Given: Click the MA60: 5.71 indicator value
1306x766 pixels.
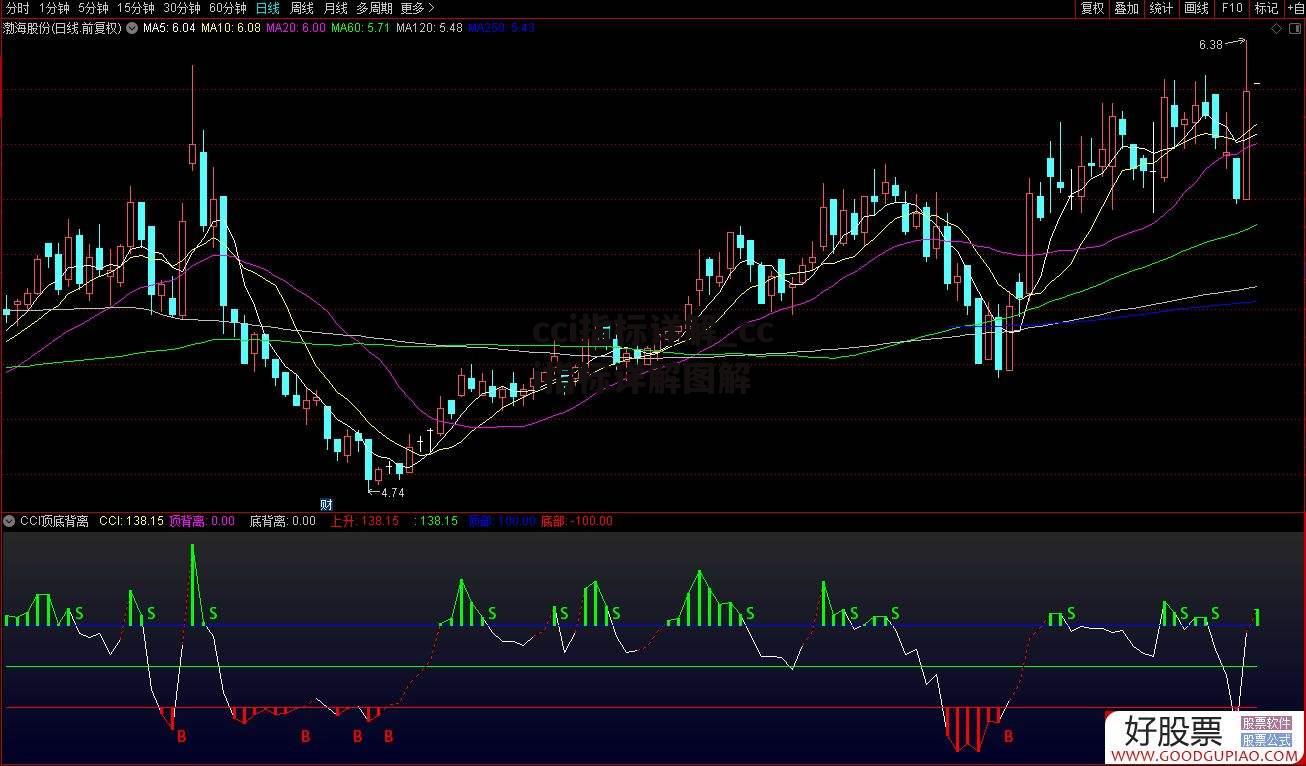Looking at the screenshot, I should [x=361, y=28].
